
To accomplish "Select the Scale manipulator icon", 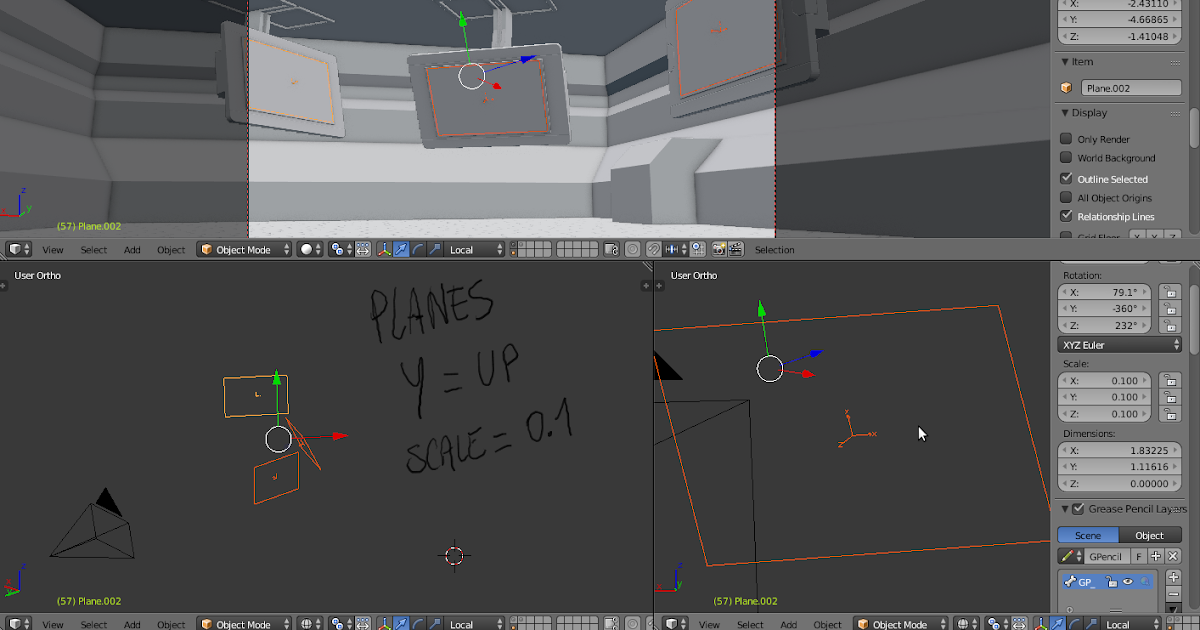I will (434, 249).
